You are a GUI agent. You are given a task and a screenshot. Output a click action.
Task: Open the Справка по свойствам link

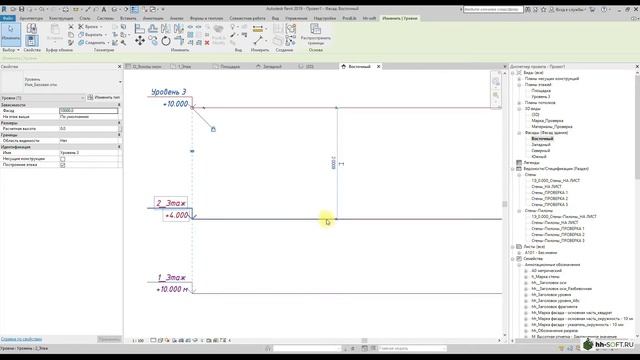point(21,339)
